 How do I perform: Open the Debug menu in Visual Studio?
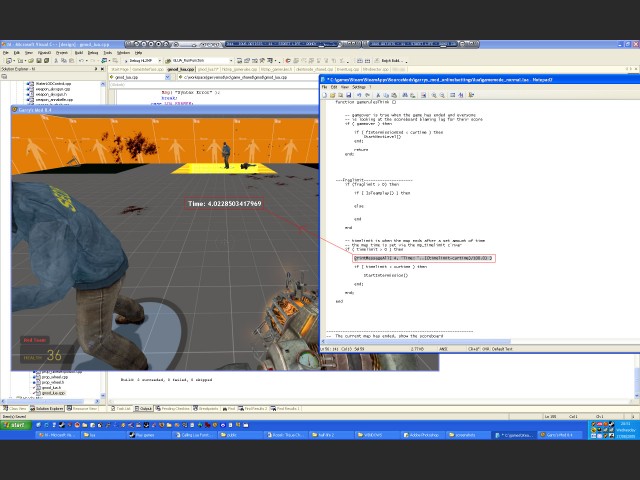tap(93, 53)
